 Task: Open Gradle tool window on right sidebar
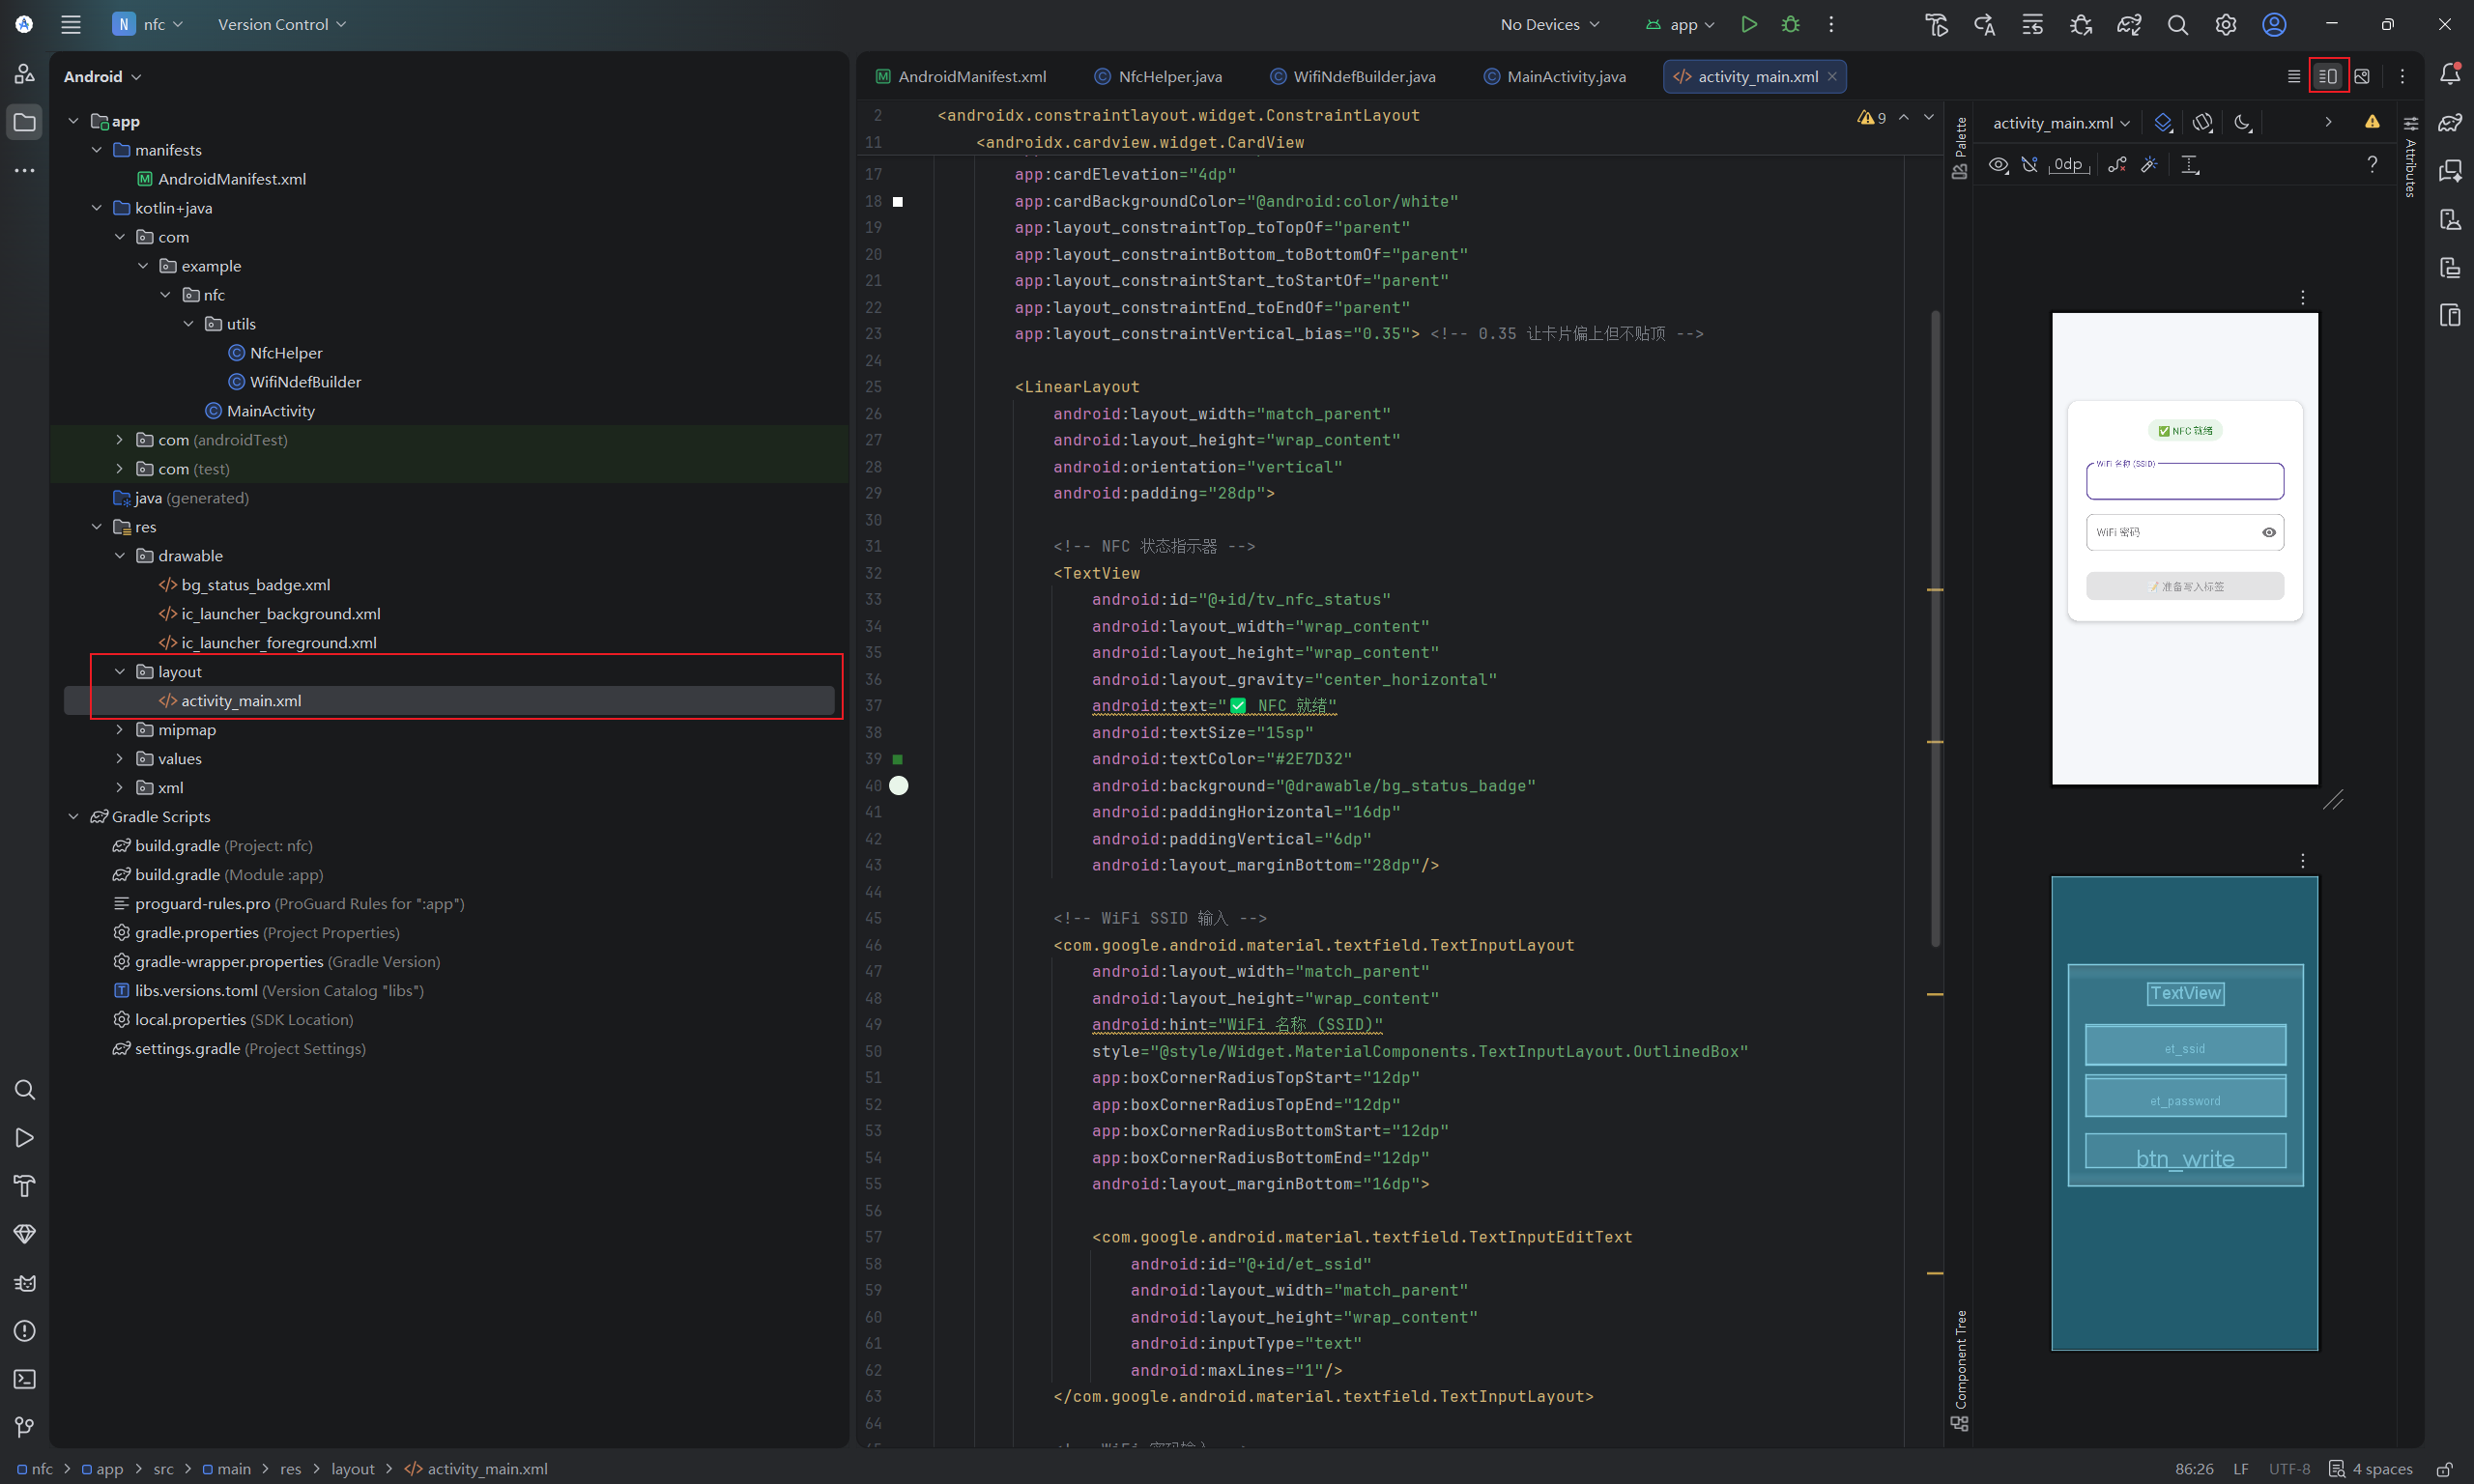(2450, 122)
